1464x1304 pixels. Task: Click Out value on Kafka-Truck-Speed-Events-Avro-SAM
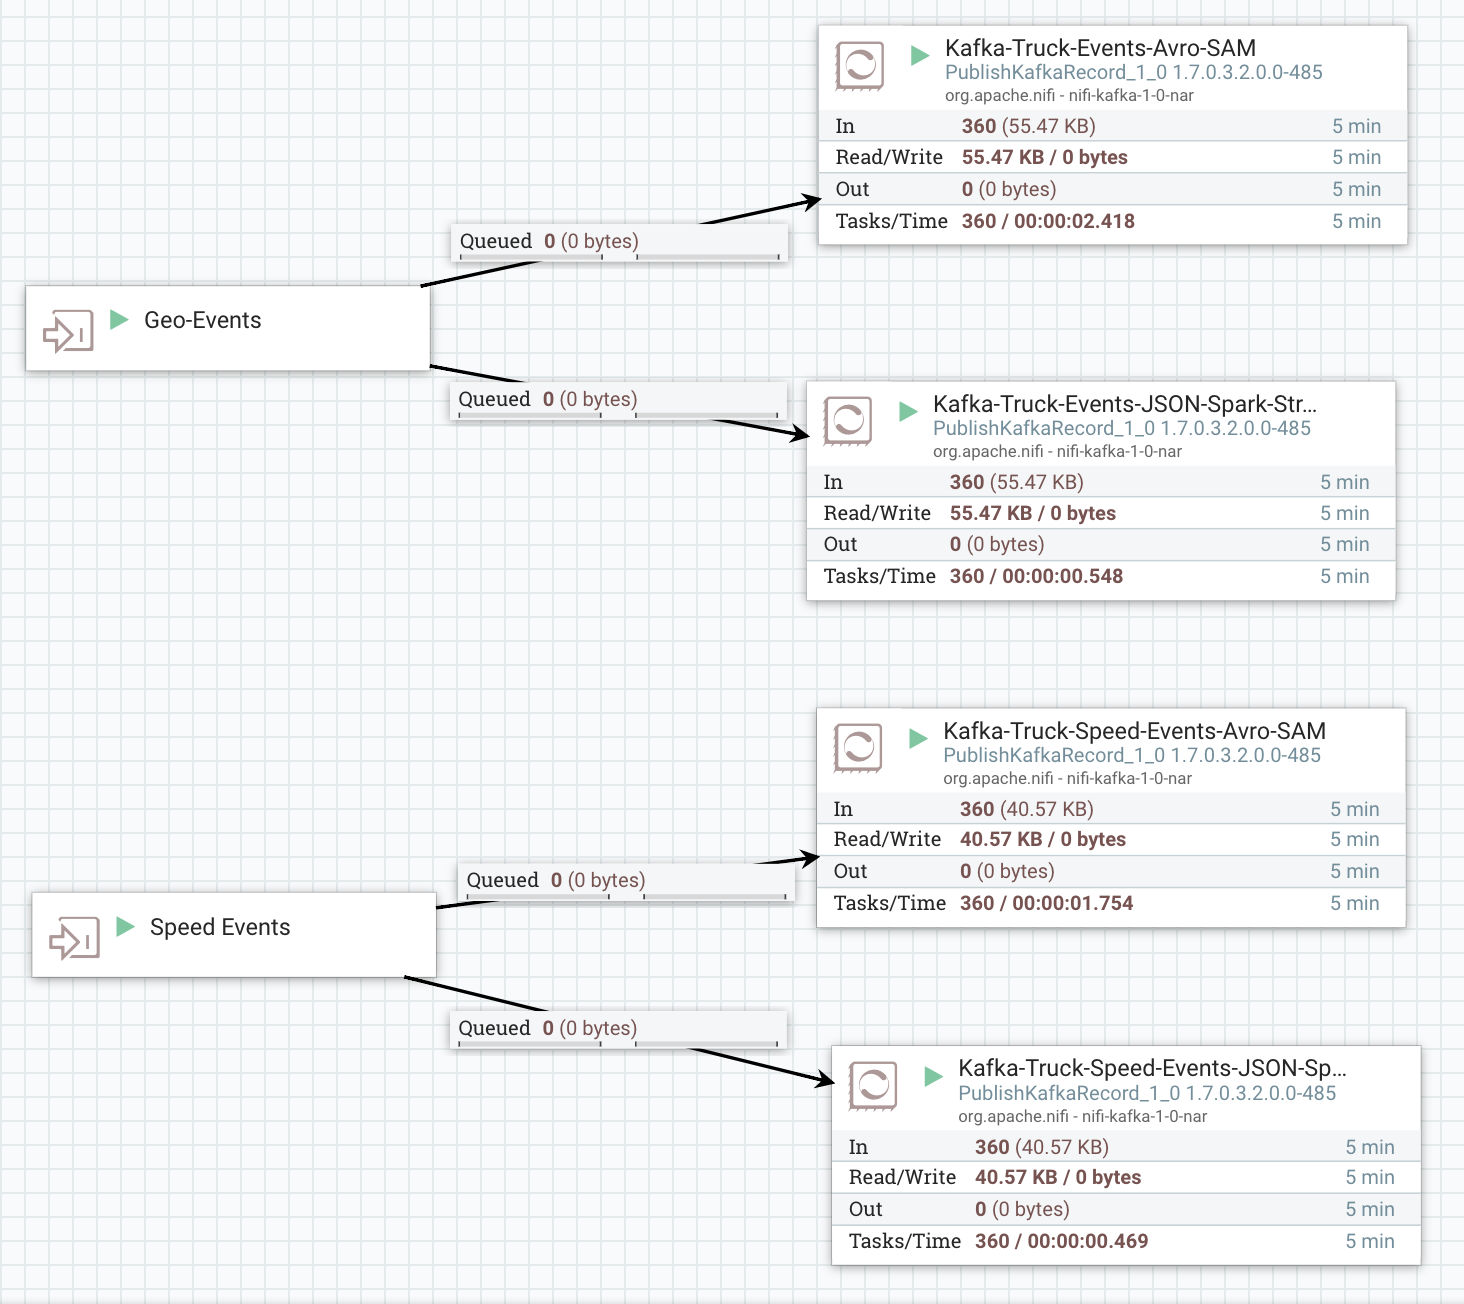(1007, 871)
